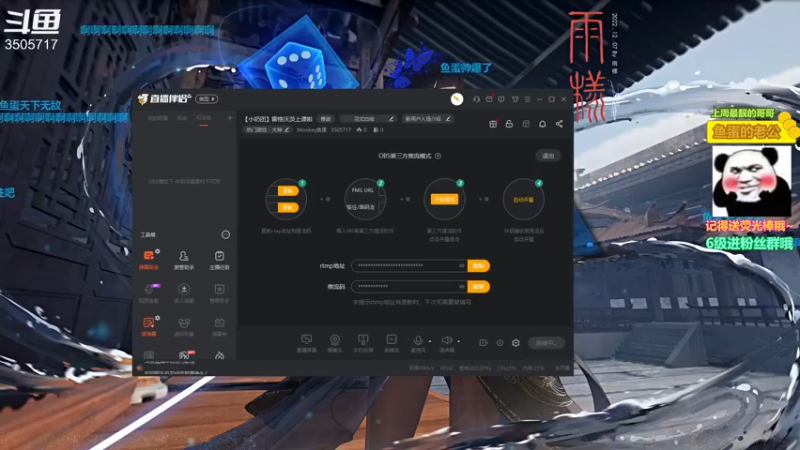This screenshot has width=800, height=450.
Task: Open customer service headset icon in title bar
Action: (476, 99)
